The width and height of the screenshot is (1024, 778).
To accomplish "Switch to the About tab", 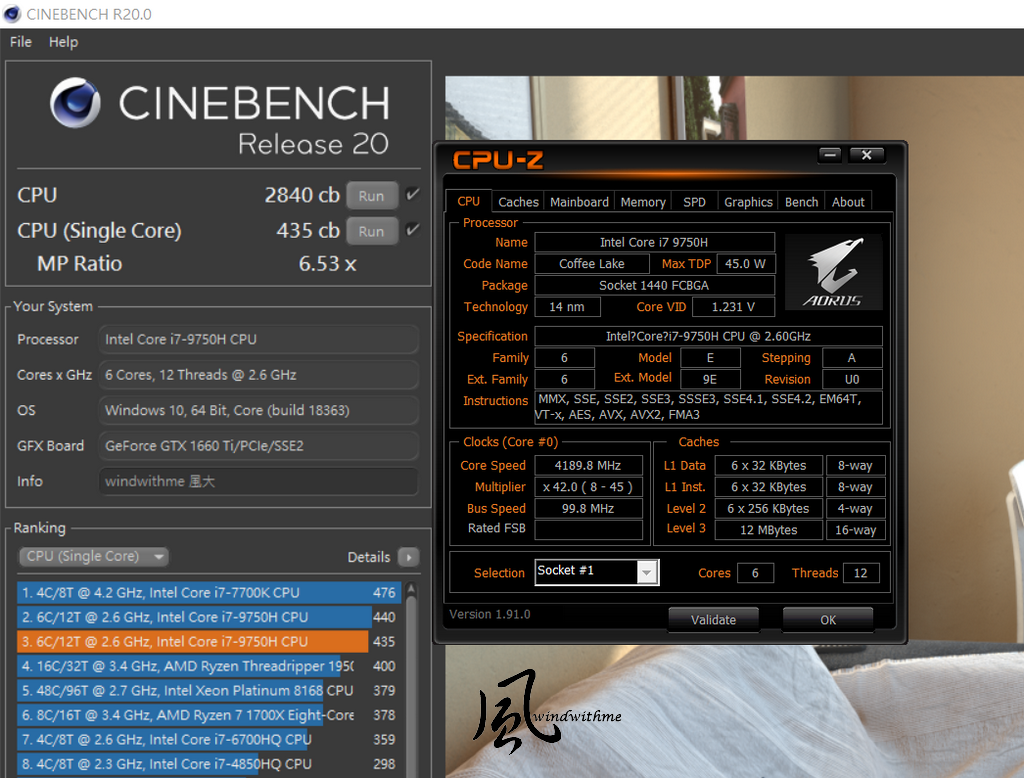I will tap(848, 202).
